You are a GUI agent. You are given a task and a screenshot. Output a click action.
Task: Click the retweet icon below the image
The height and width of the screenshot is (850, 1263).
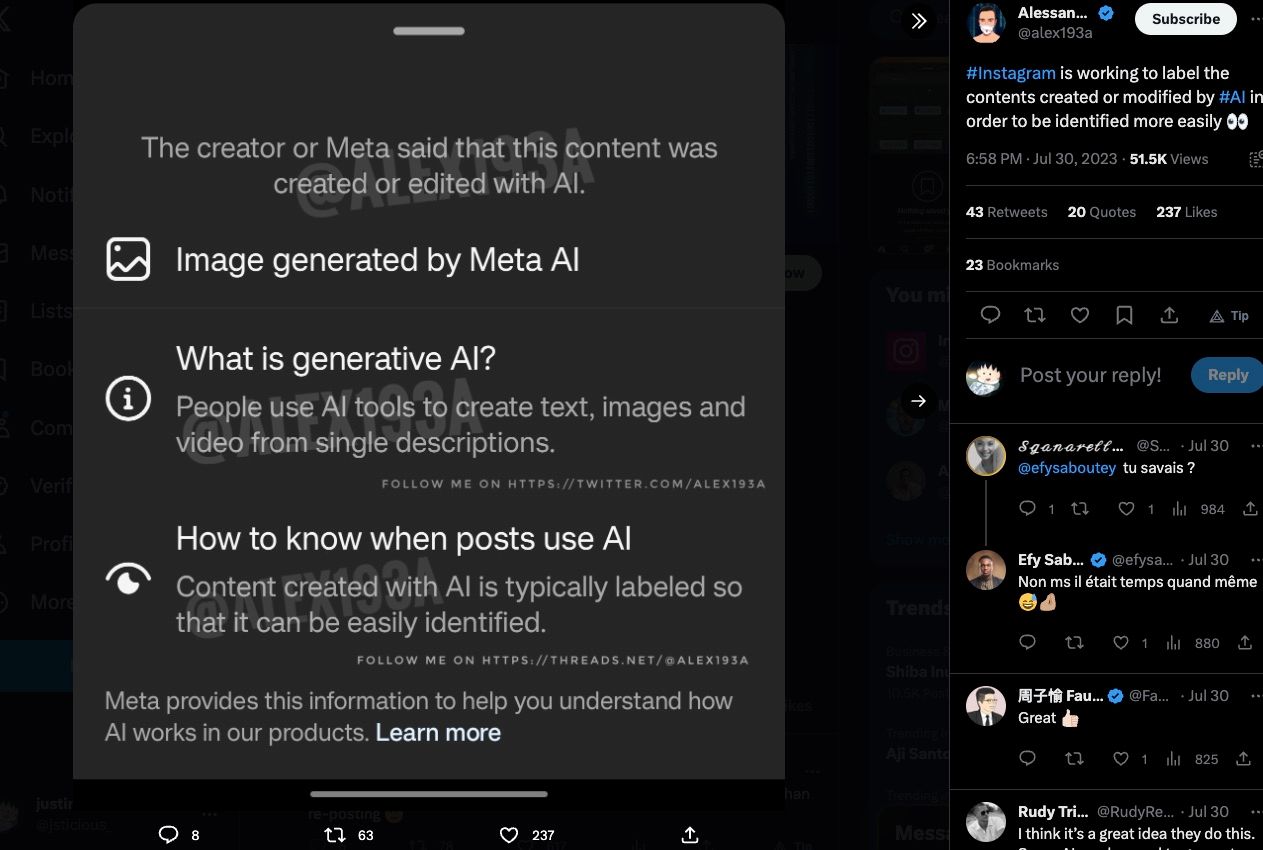click(336, 834)
